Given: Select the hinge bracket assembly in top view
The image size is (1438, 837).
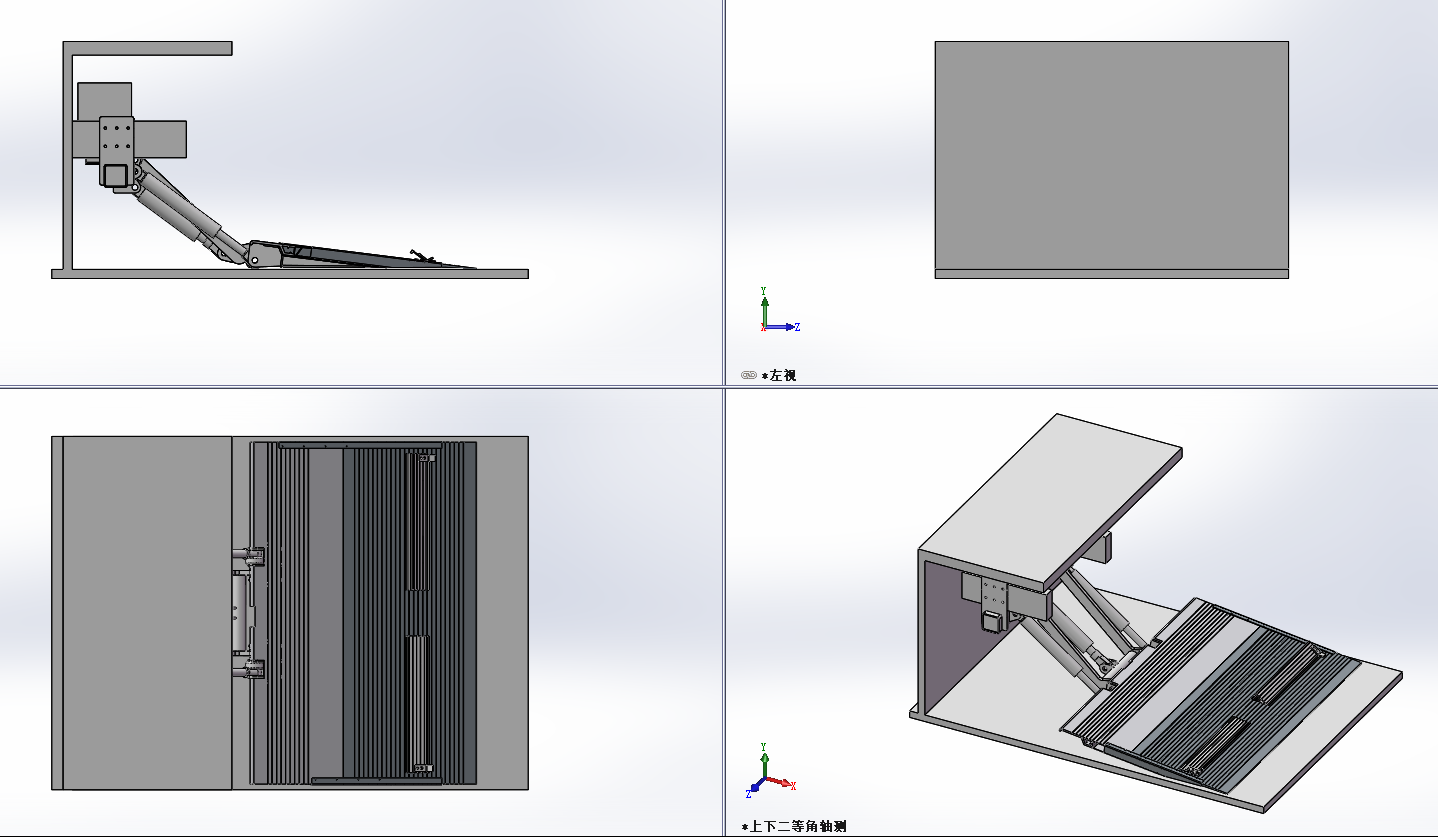Looking at the screenshot, I should point(244,611).
